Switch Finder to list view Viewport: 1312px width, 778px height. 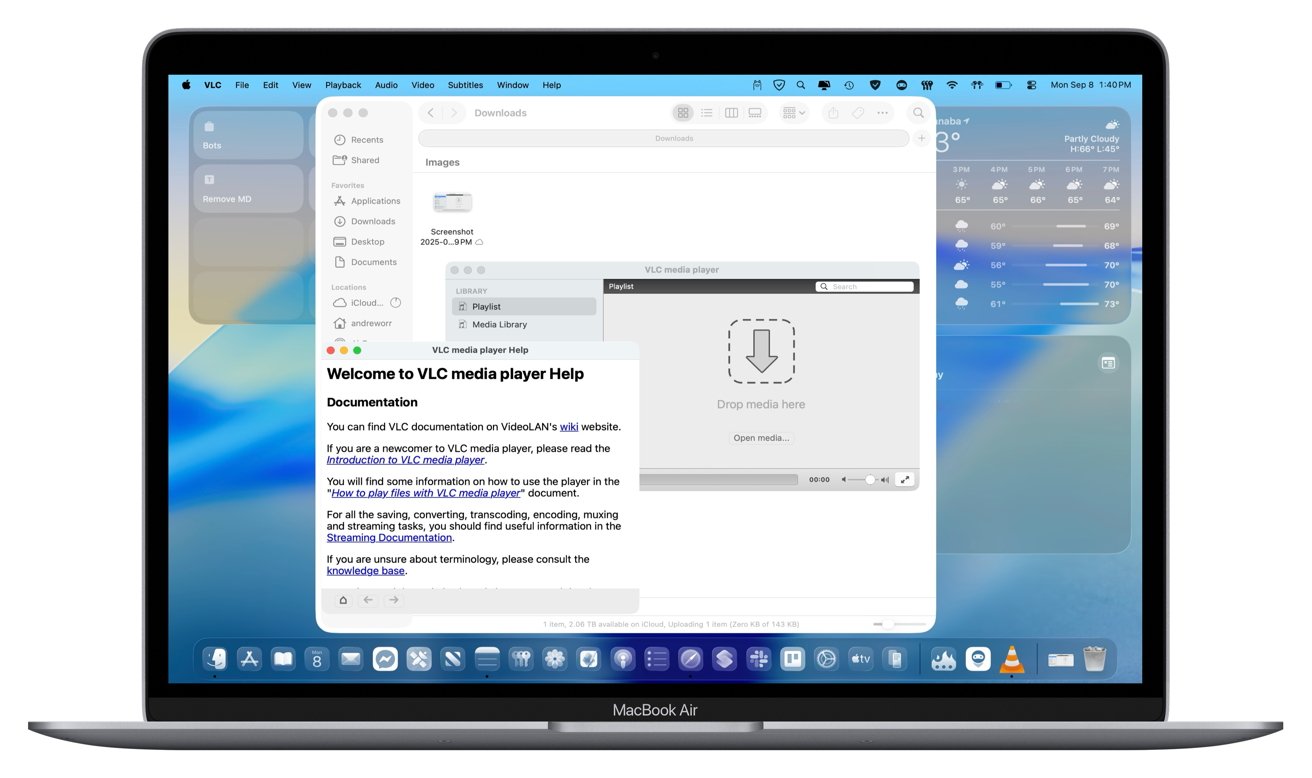pos(707,112)
